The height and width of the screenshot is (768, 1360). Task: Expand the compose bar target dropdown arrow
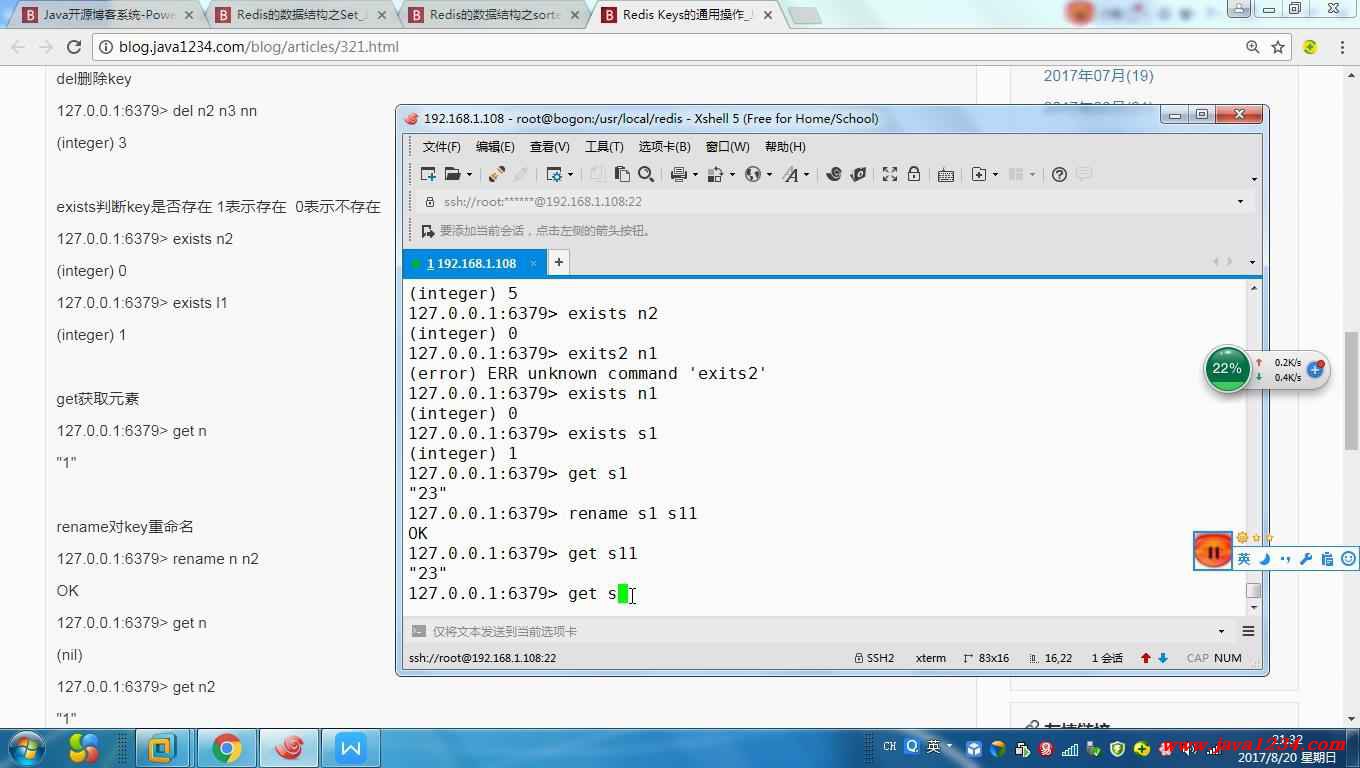1221,631
